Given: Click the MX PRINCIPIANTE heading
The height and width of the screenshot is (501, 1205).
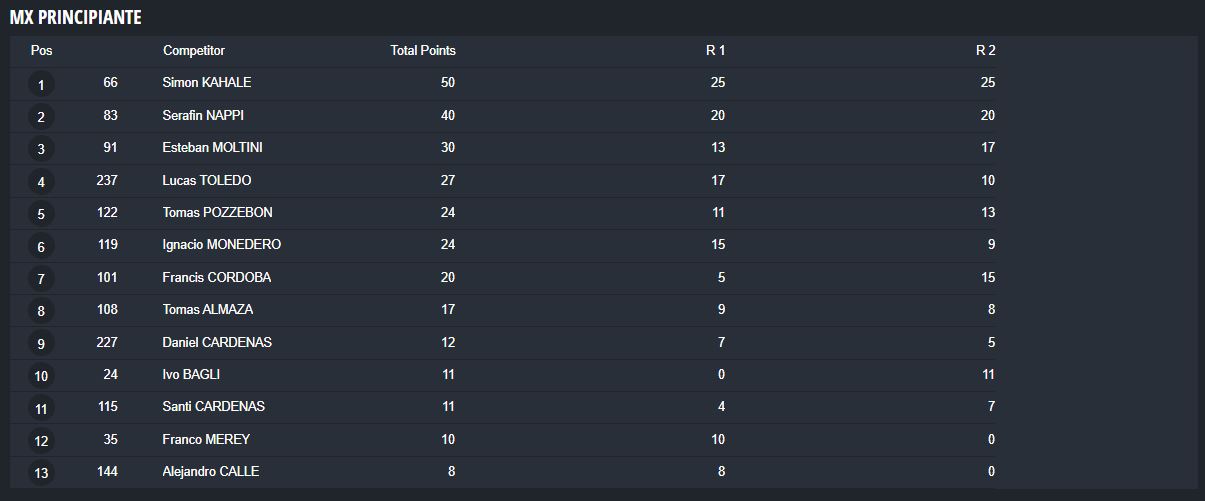Looking at the screenshot, I should (75, 18).
